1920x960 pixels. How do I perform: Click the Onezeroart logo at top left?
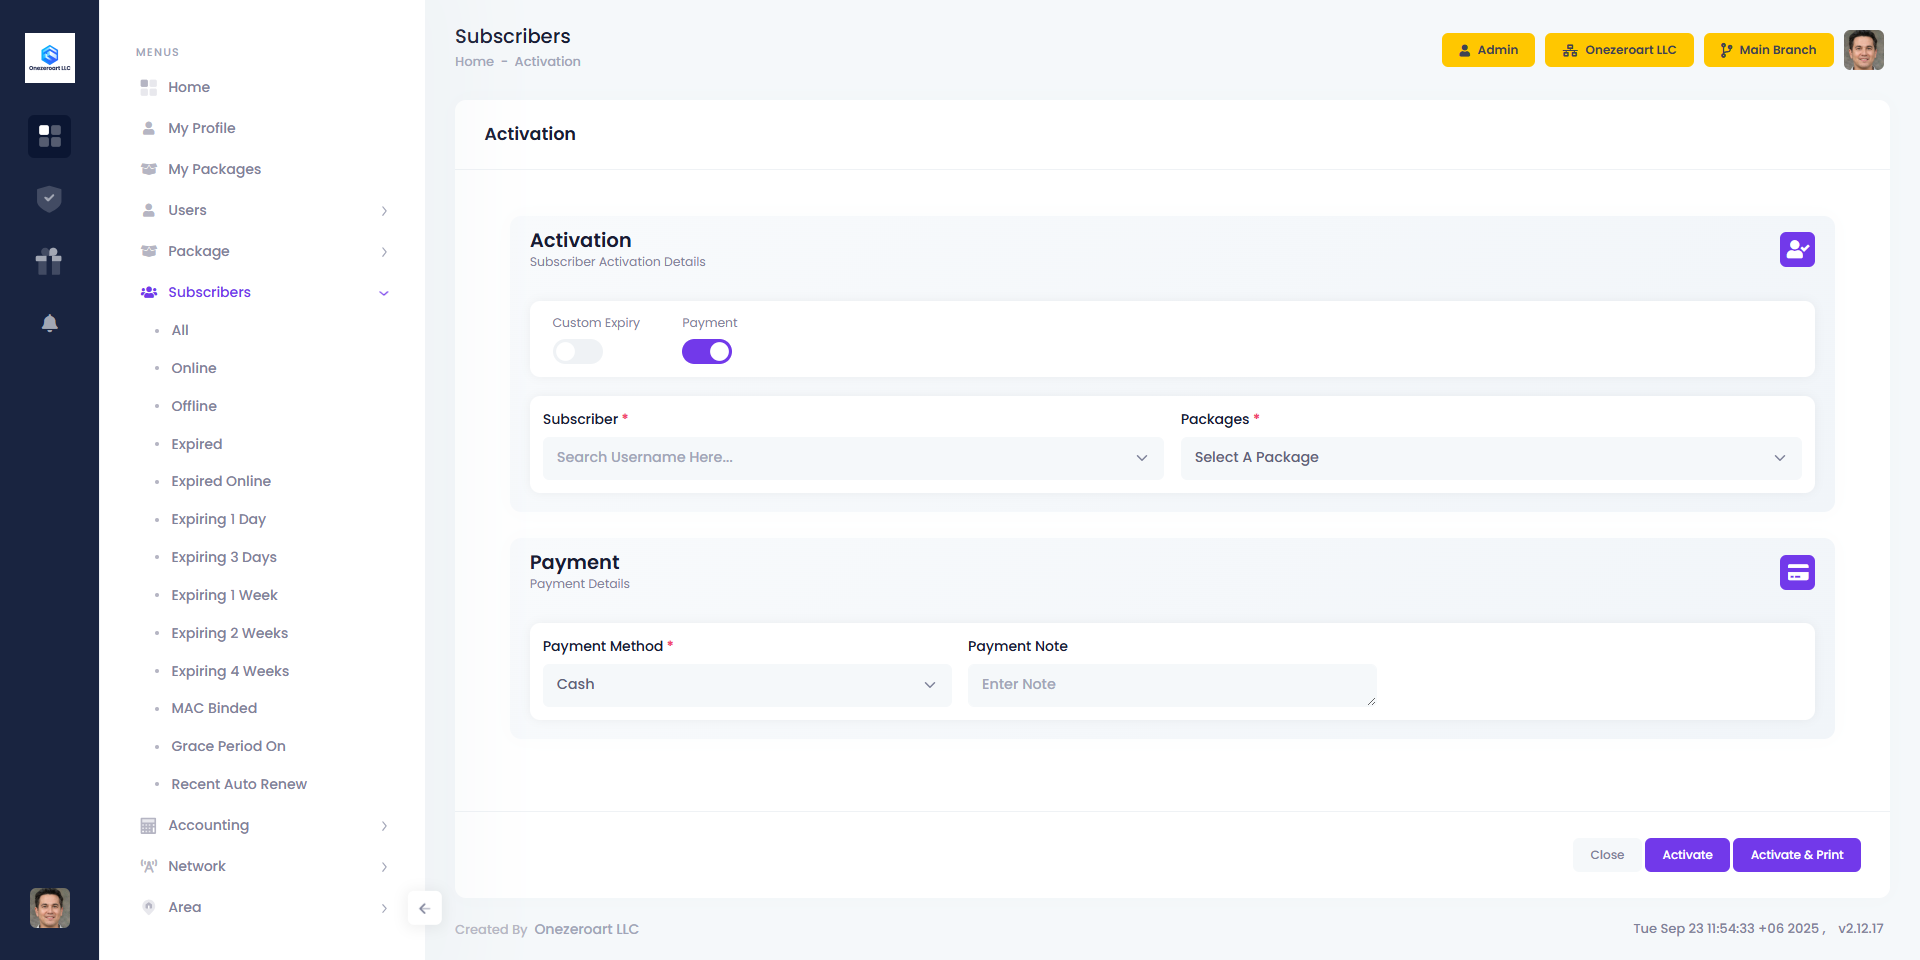49,58
